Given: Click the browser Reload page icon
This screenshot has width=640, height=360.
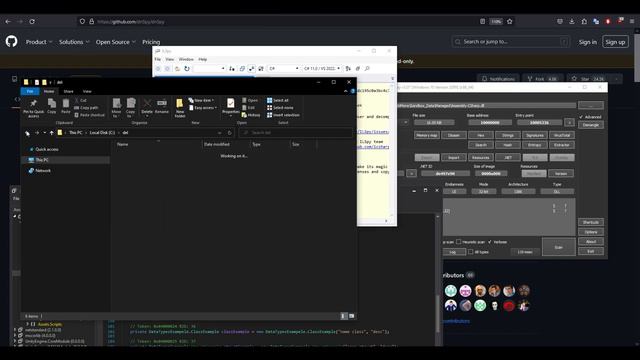Looking at the screenshot, I should [x=32, y=21].
